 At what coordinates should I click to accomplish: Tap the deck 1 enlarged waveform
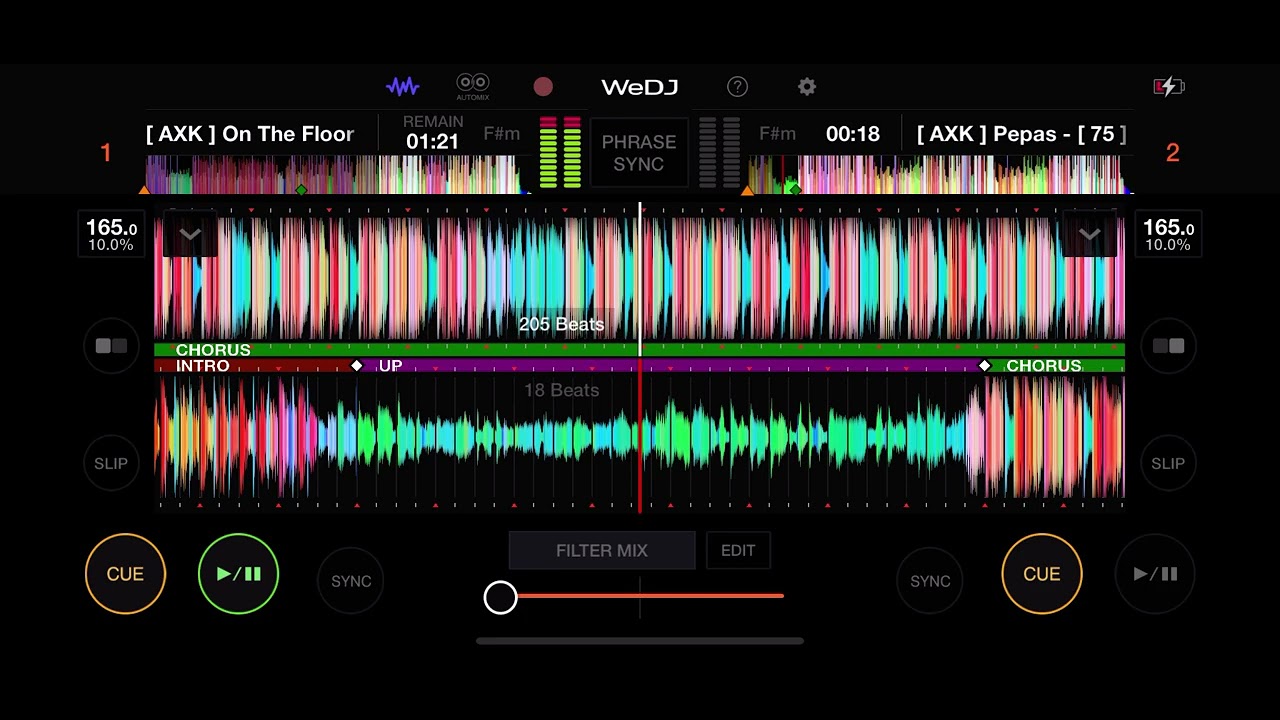640,278
